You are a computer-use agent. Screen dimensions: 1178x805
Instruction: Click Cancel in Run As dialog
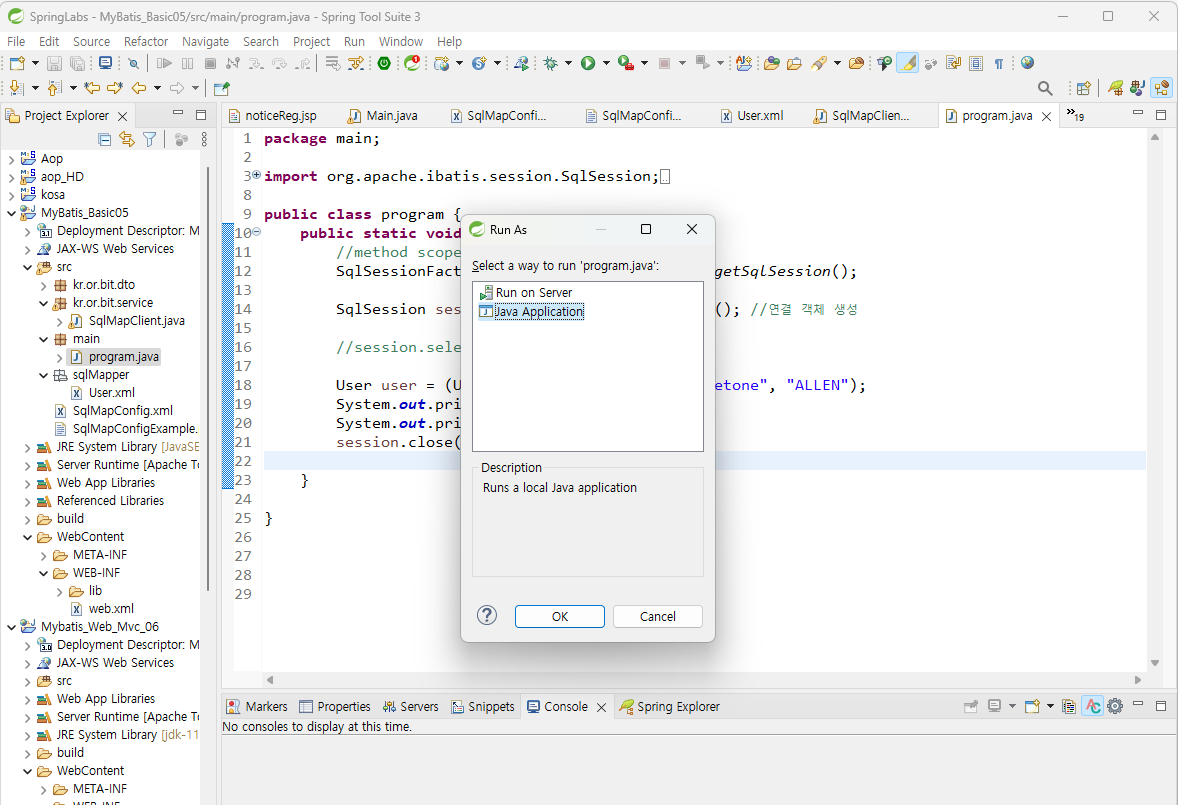click(x=658, y=617)
